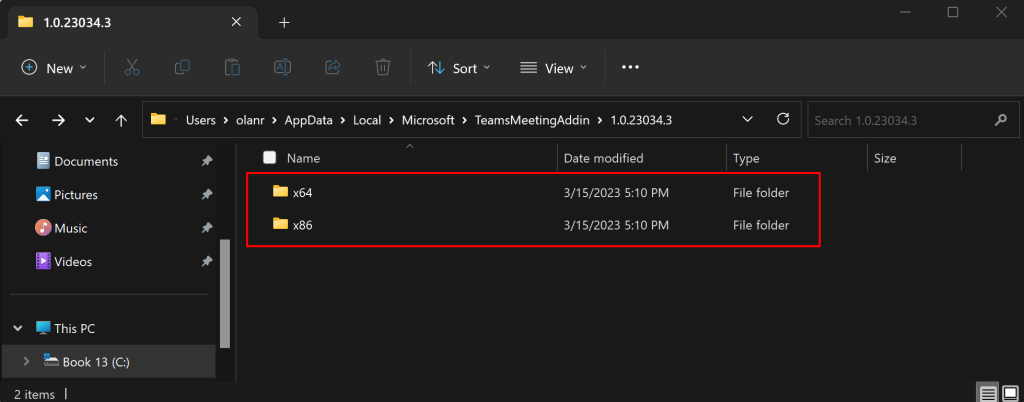Image resolution: width=1024 pixels, height=402 pixels.
Task: Click the Paste clipboard icon
Action: (232, 68)
